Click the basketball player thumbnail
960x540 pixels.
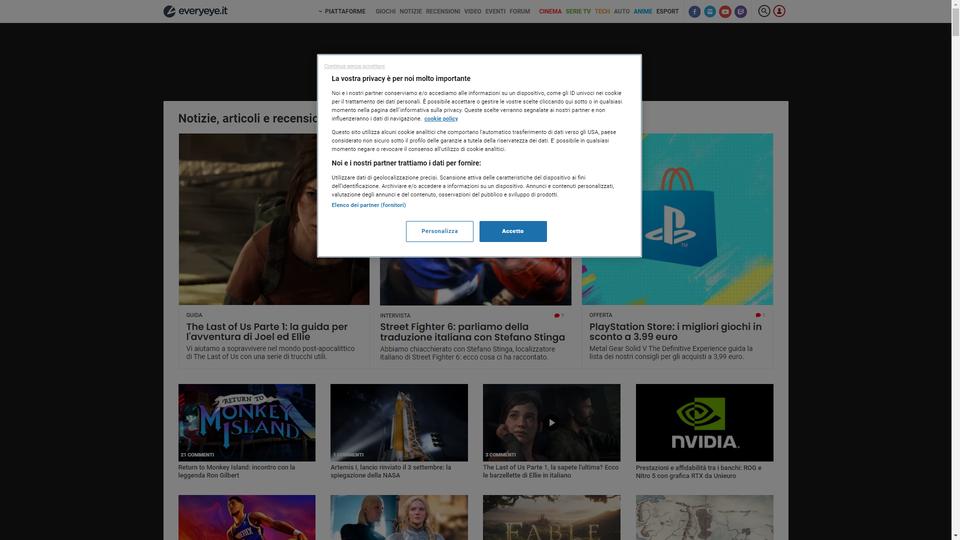247,517
